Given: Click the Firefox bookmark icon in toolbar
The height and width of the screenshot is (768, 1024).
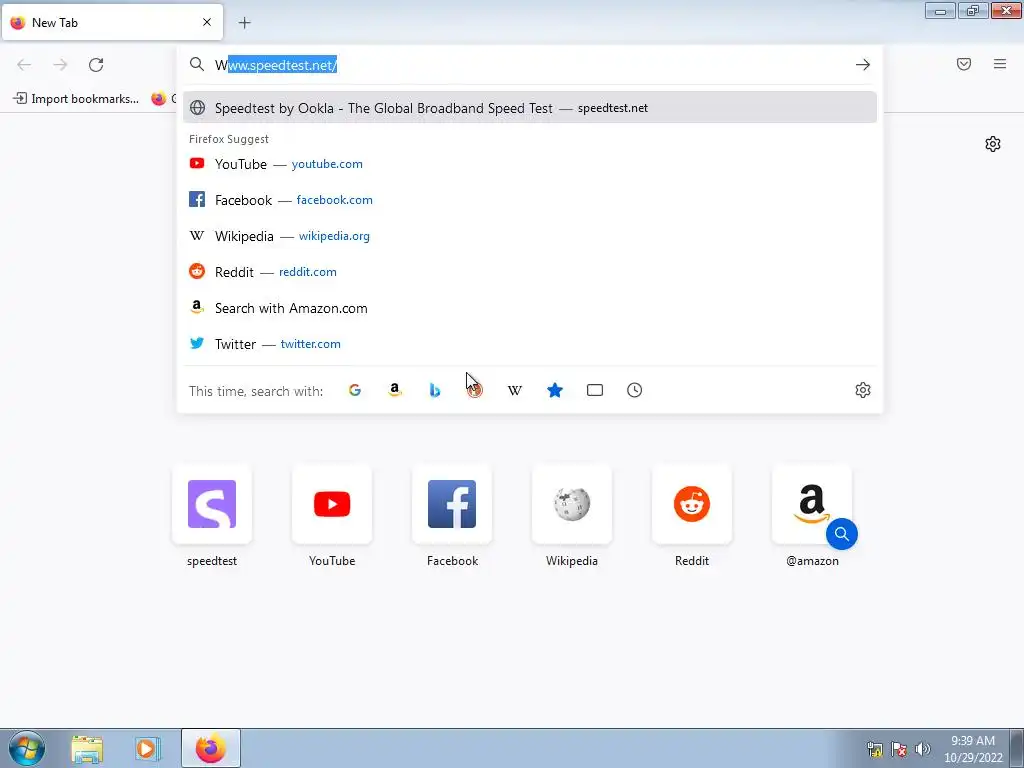Looking at the screenshot, I should (x=159, y=99).
